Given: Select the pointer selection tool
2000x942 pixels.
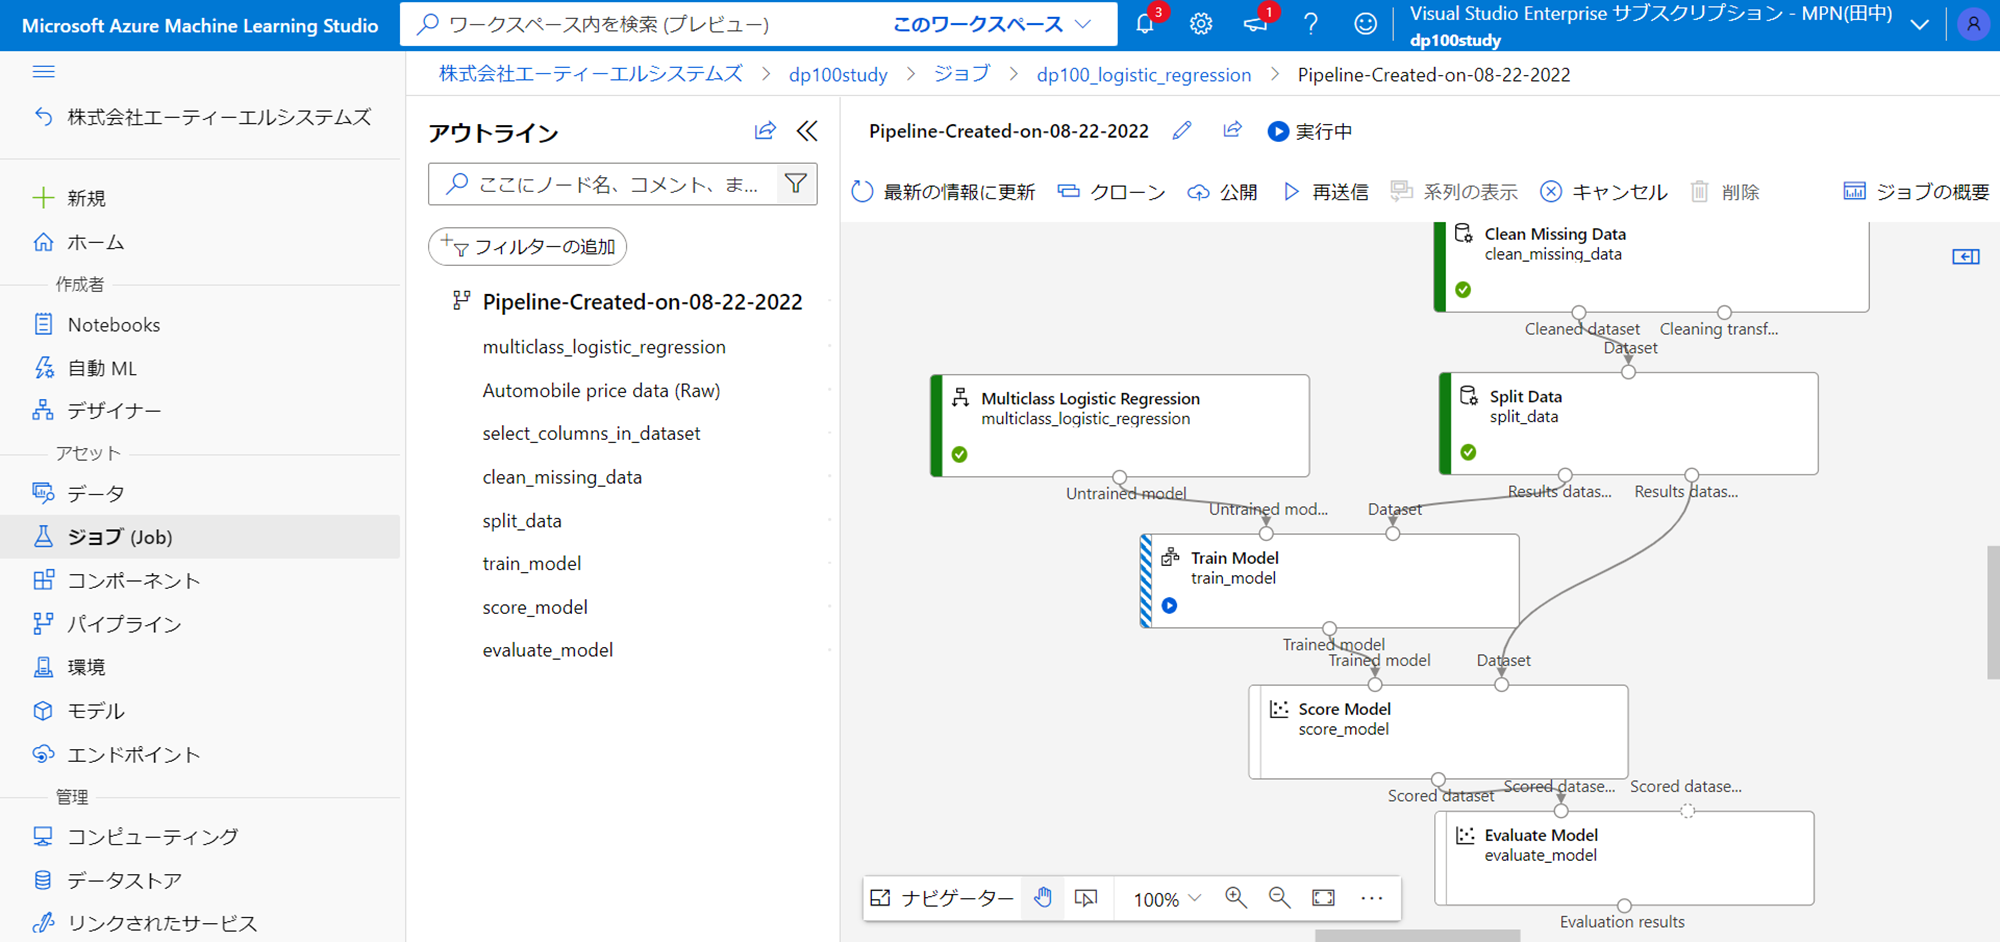Looking at the screenshot, I should [x=1086, y=898].
